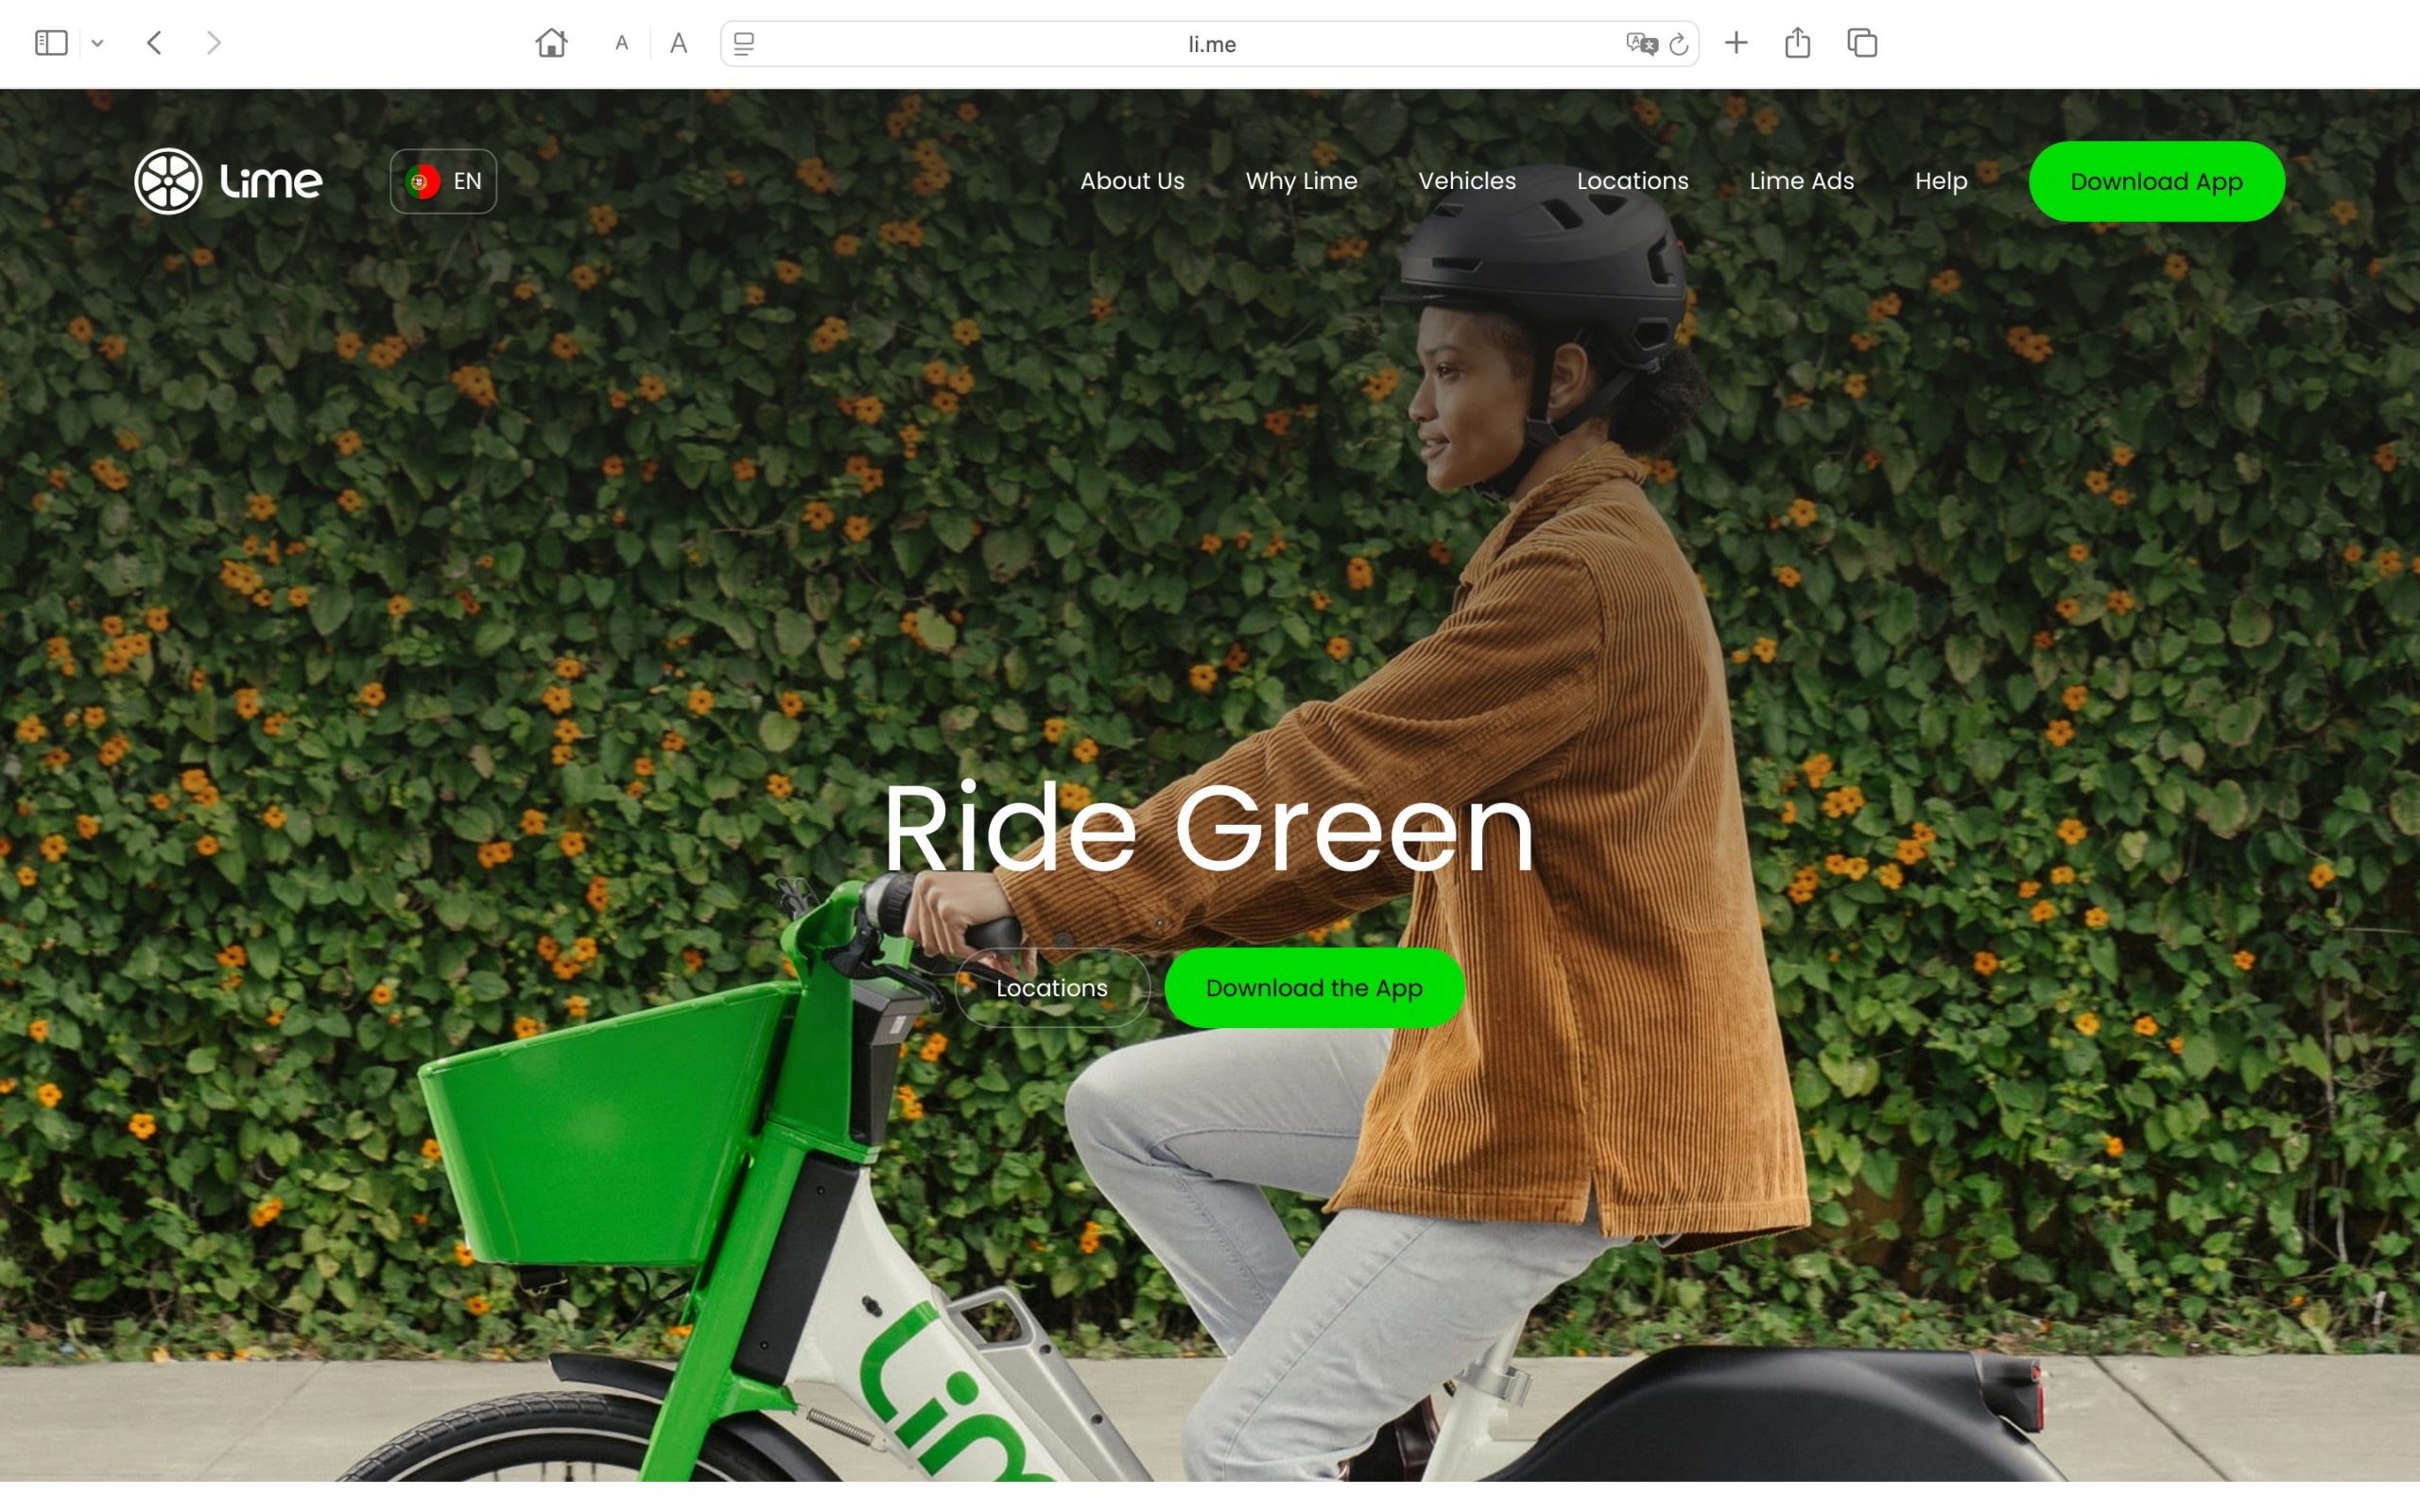This screenshot has width=2420, height=1512.
Task: Go forward using the forward arrow
Action: [213, 43]
